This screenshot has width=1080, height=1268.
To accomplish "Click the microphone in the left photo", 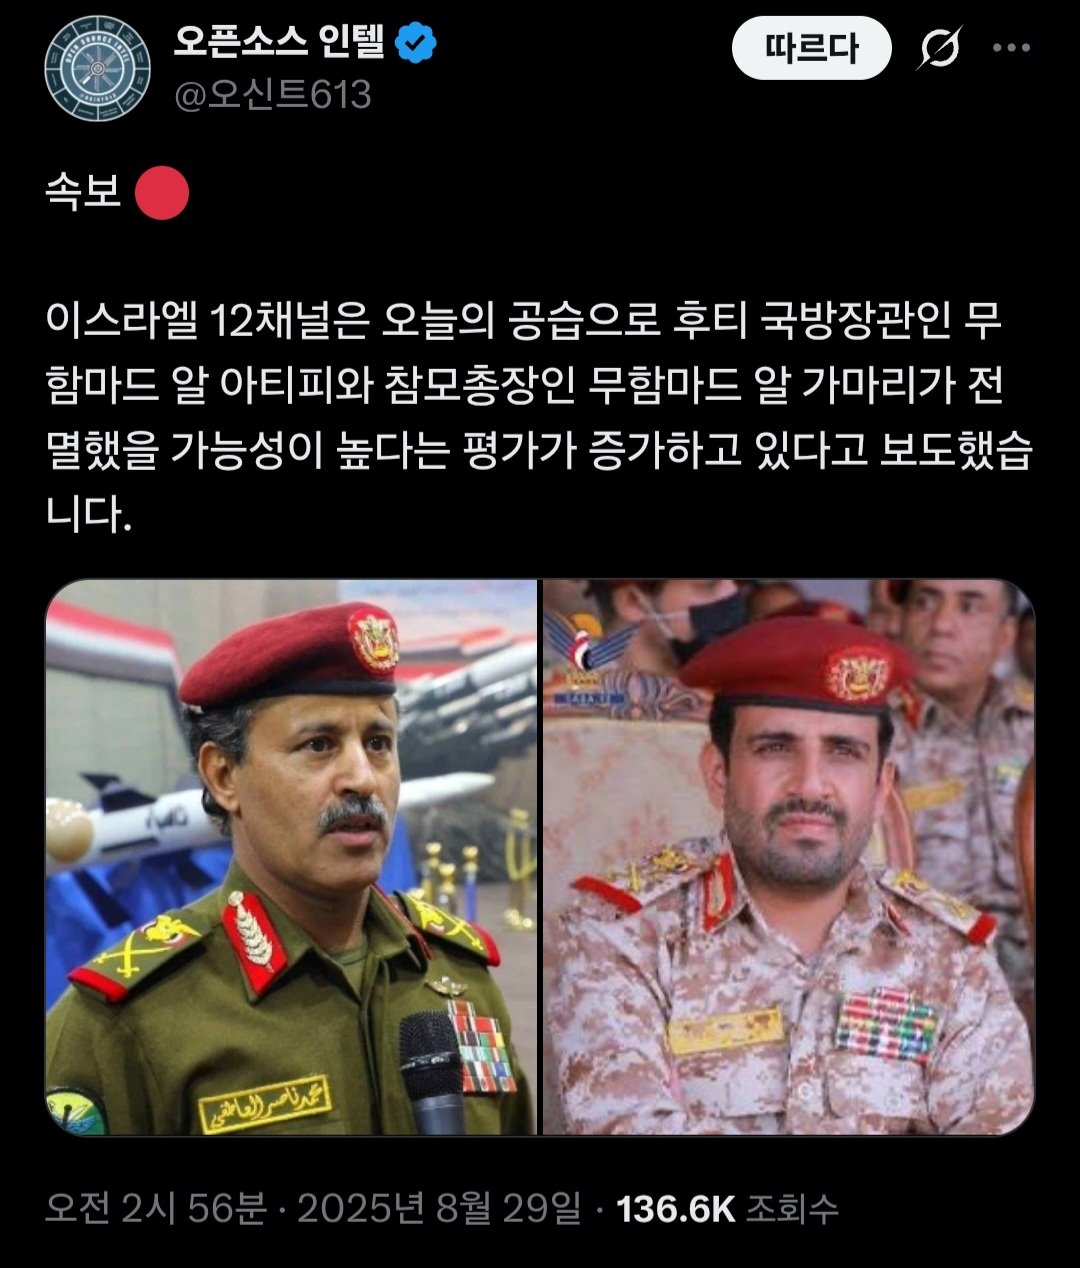I will coord(433,1071).
